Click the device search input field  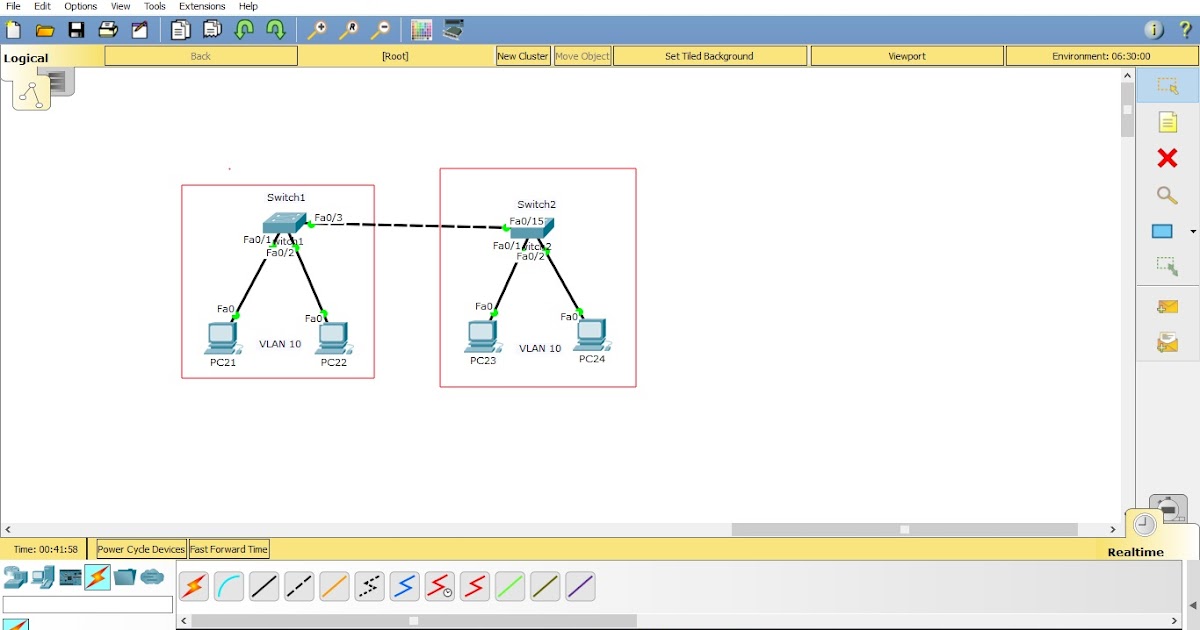[88, 605]
